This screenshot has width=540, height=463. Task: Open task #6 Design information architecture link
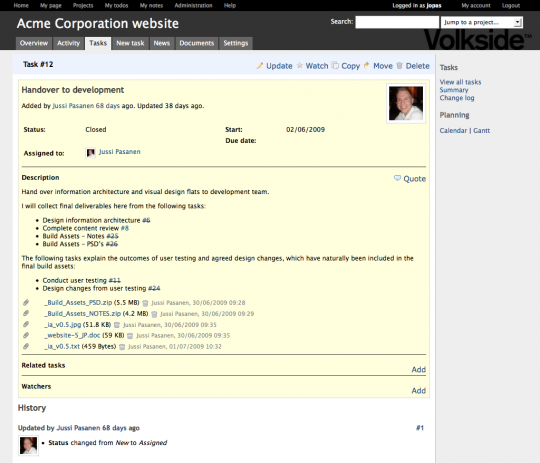(x=146, y=220)
